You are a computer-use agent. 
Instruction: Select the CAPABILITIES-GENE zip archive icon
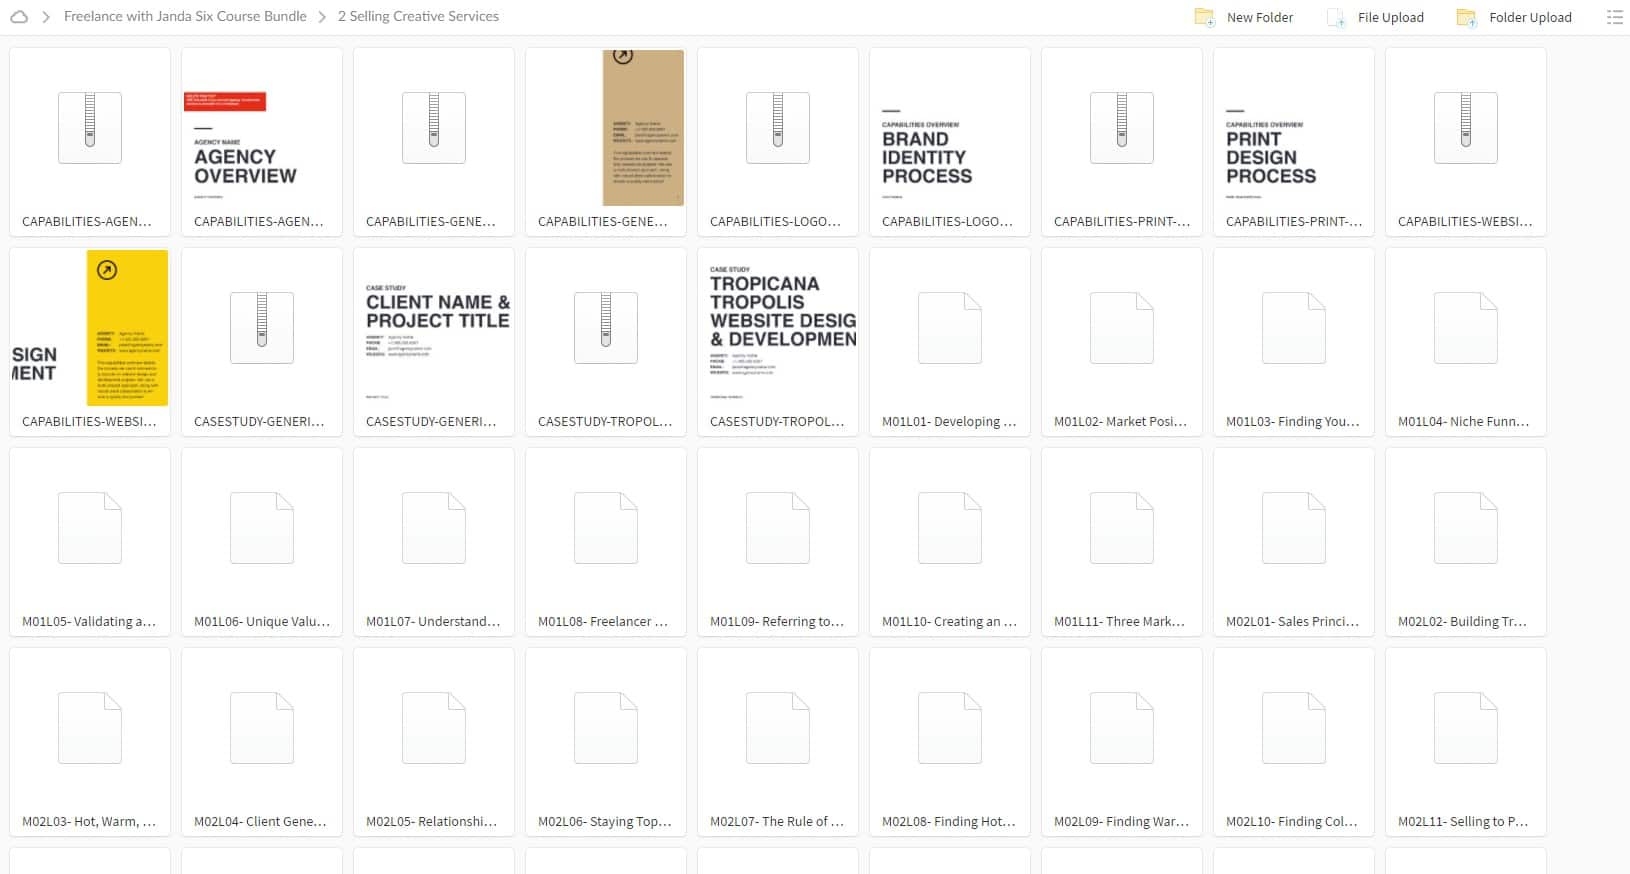tap(434, 128)
